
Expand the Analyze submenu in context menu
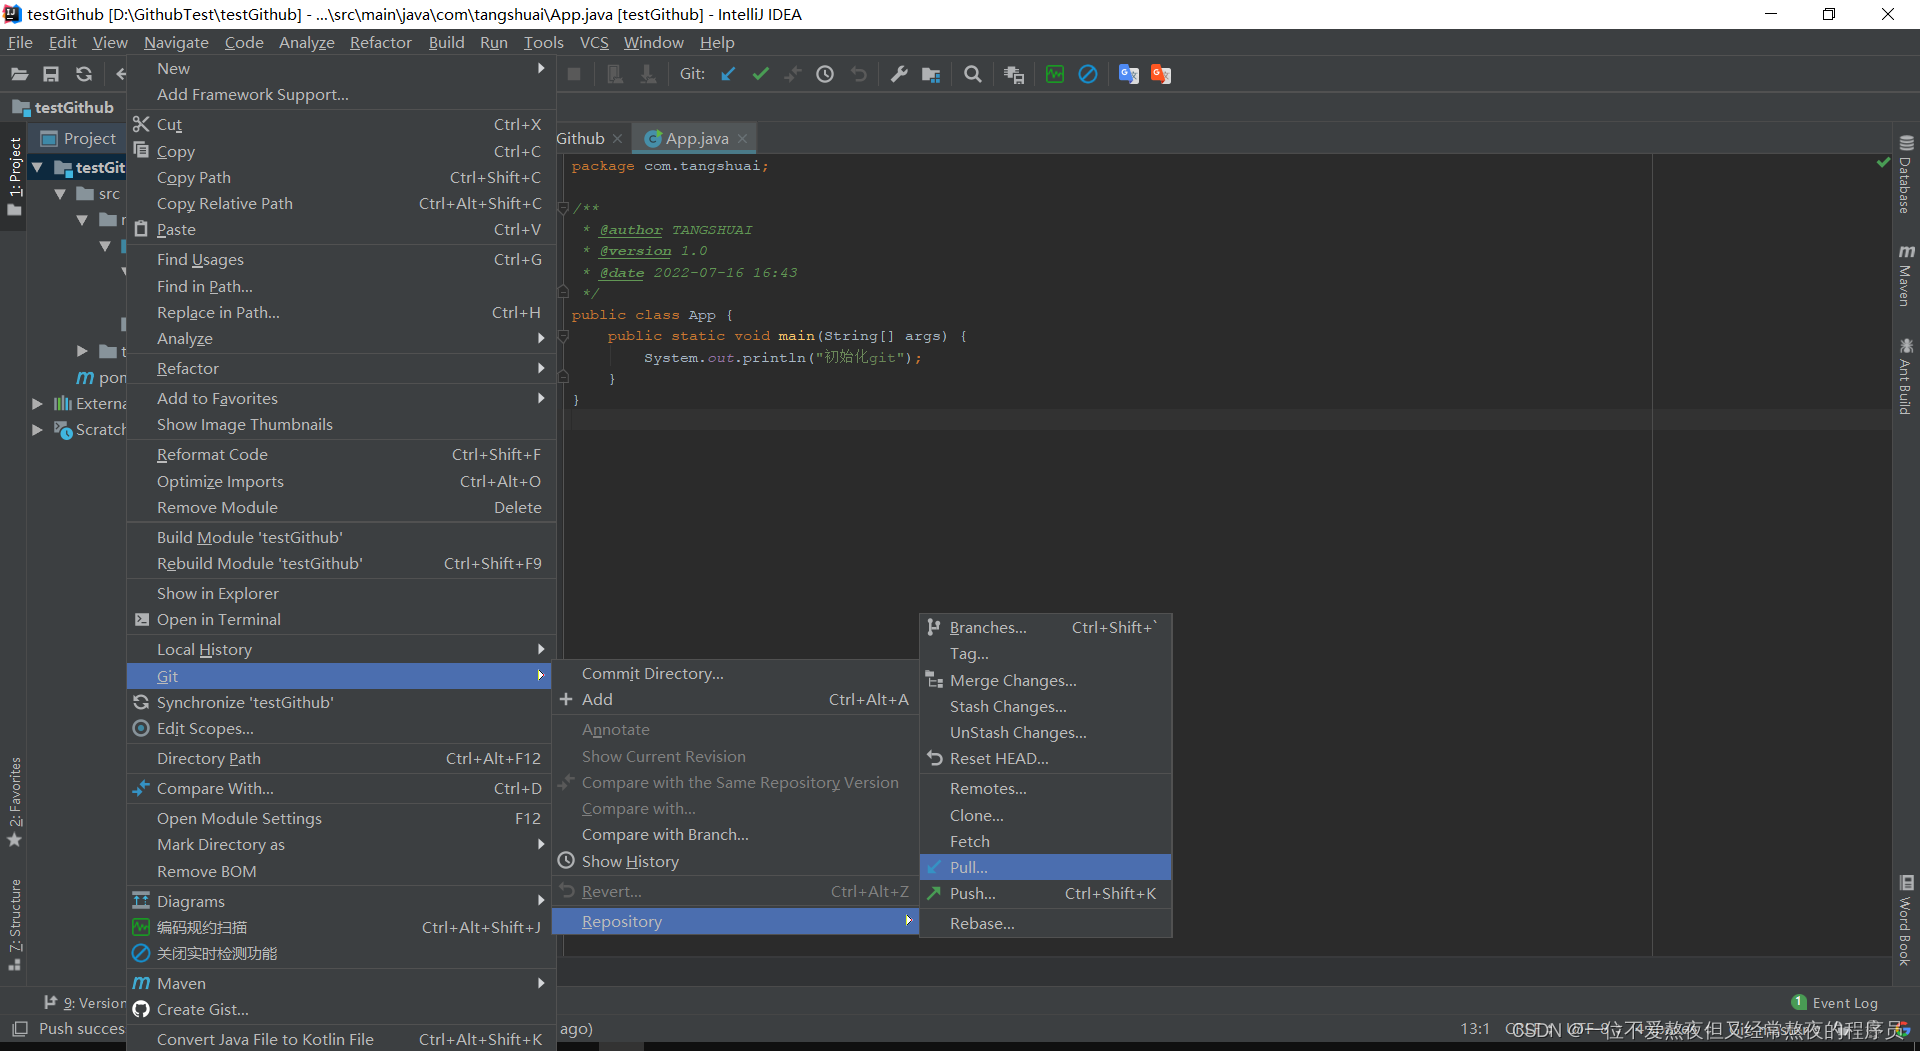click(341, 339)
